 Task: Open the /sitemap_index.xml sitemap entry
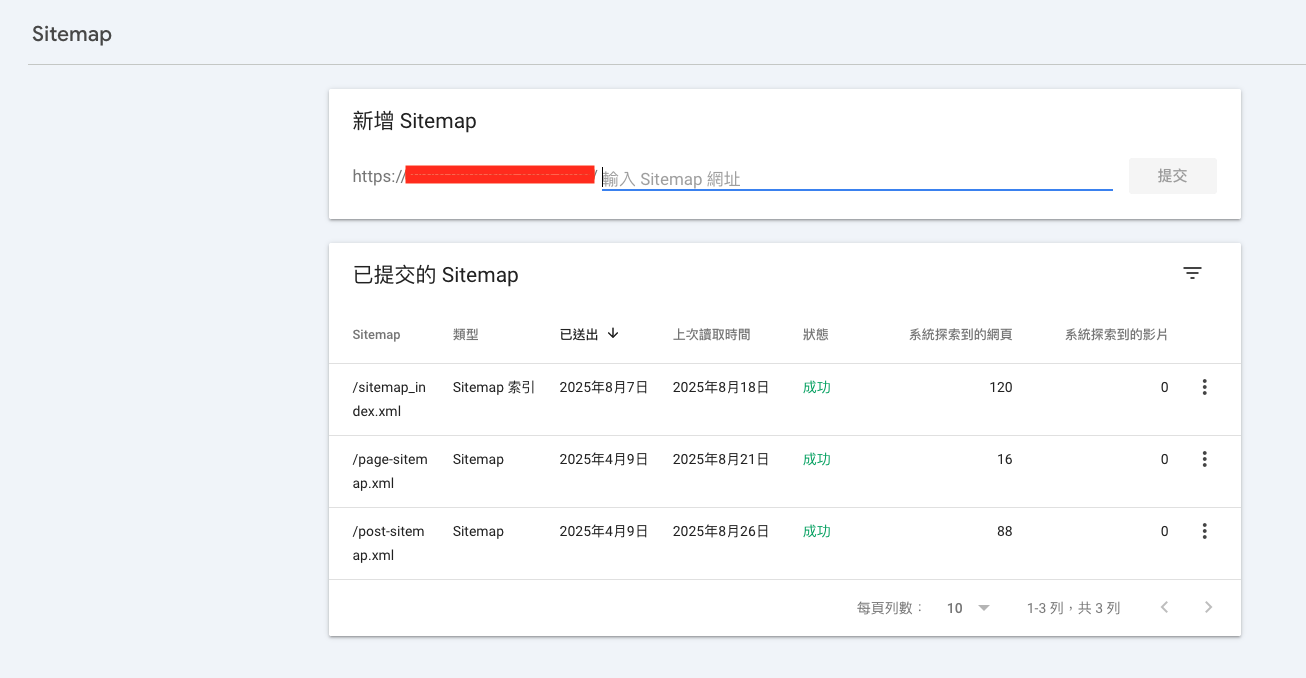coord(389,399)
